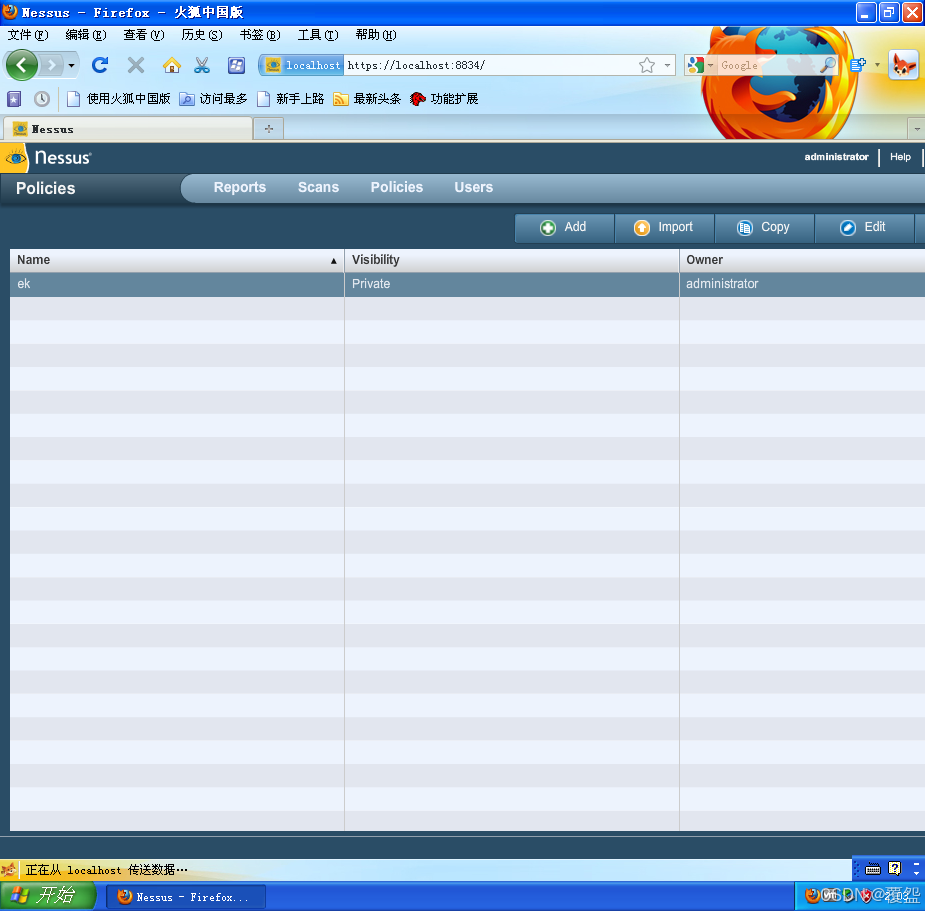Viewport: 925px width, 911px height.
Task: Click the language bar help icon
Action: point(895,869)
